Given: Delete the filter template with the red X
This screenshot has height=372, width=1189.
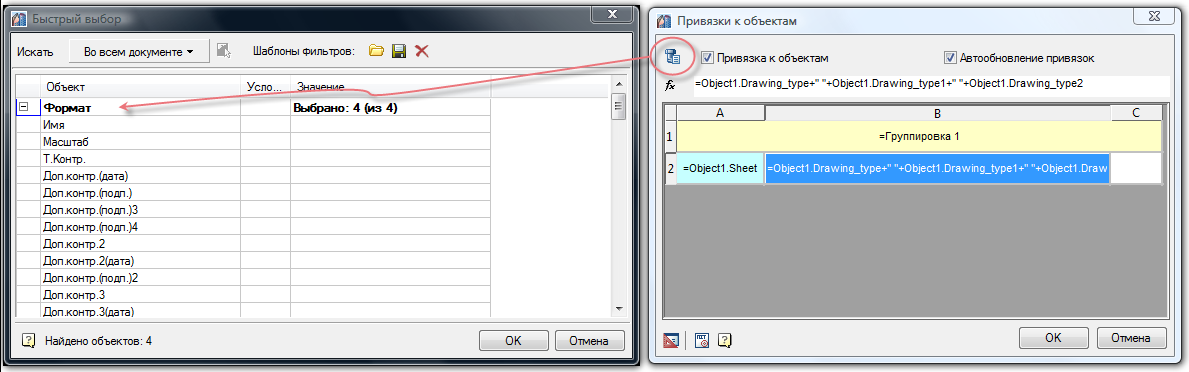Looking at the screenshot, I should point(422,52).
